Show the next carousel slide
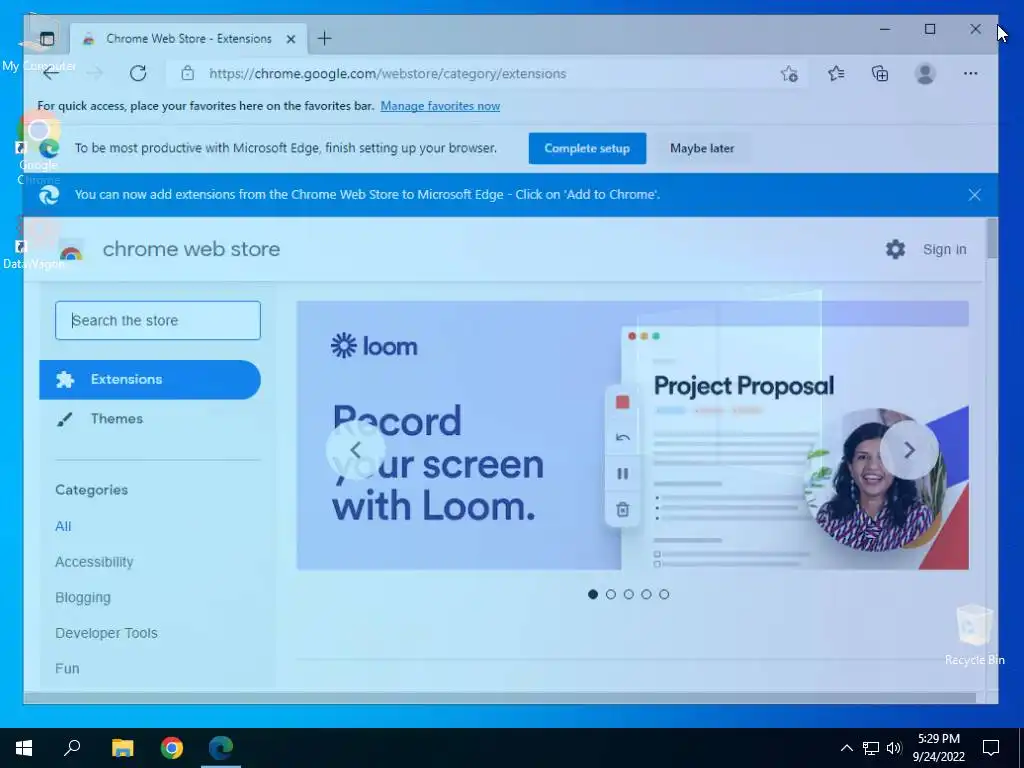The image size is (1024, 768). 909,450
